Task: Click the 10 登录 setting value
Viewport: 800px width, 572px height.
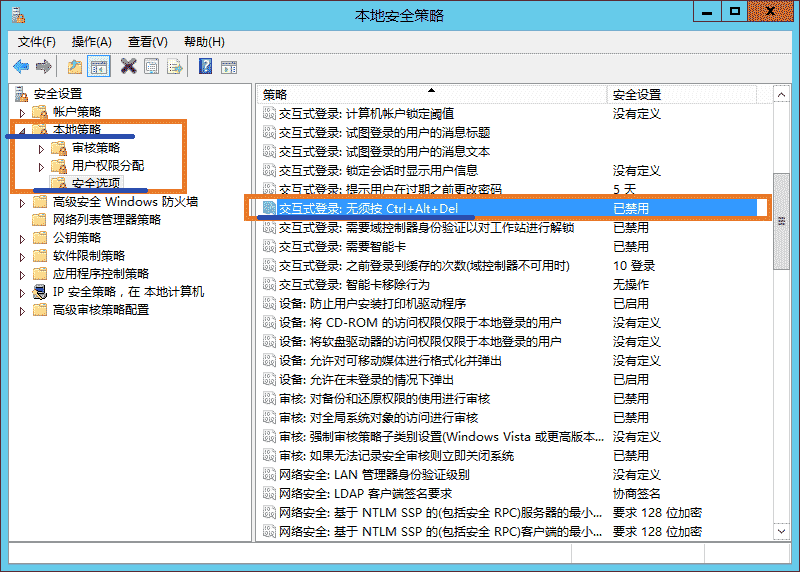Action: click(634, 266)
